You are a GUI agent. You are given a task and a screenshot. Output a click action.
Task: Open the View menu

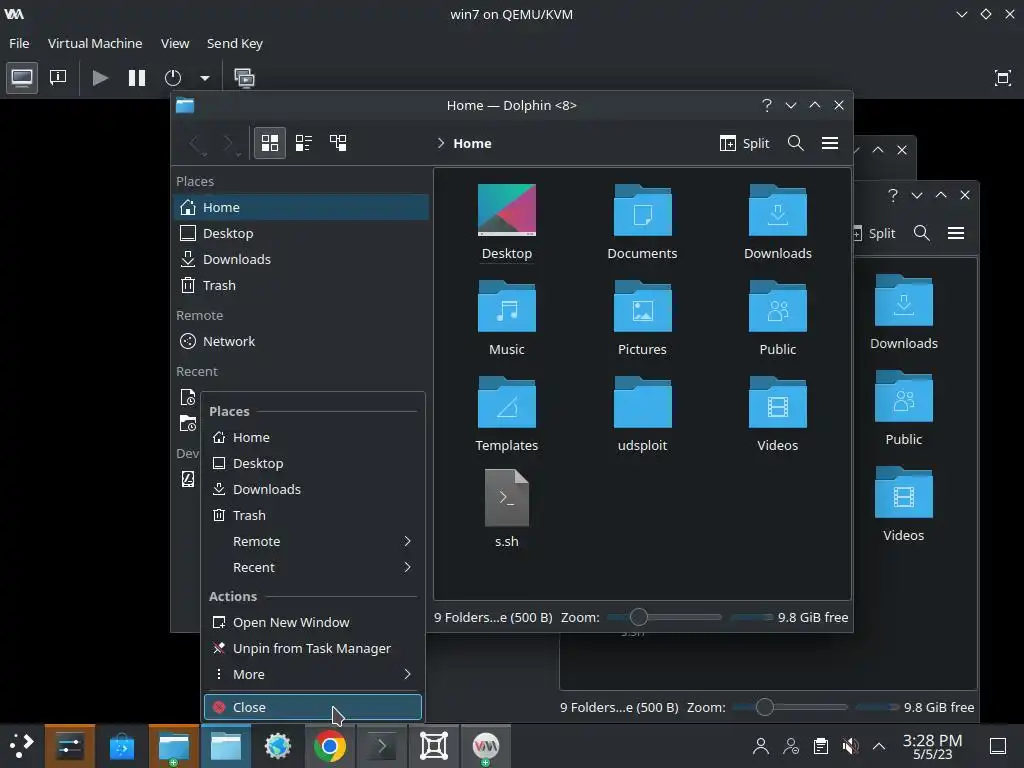[175, 43]
